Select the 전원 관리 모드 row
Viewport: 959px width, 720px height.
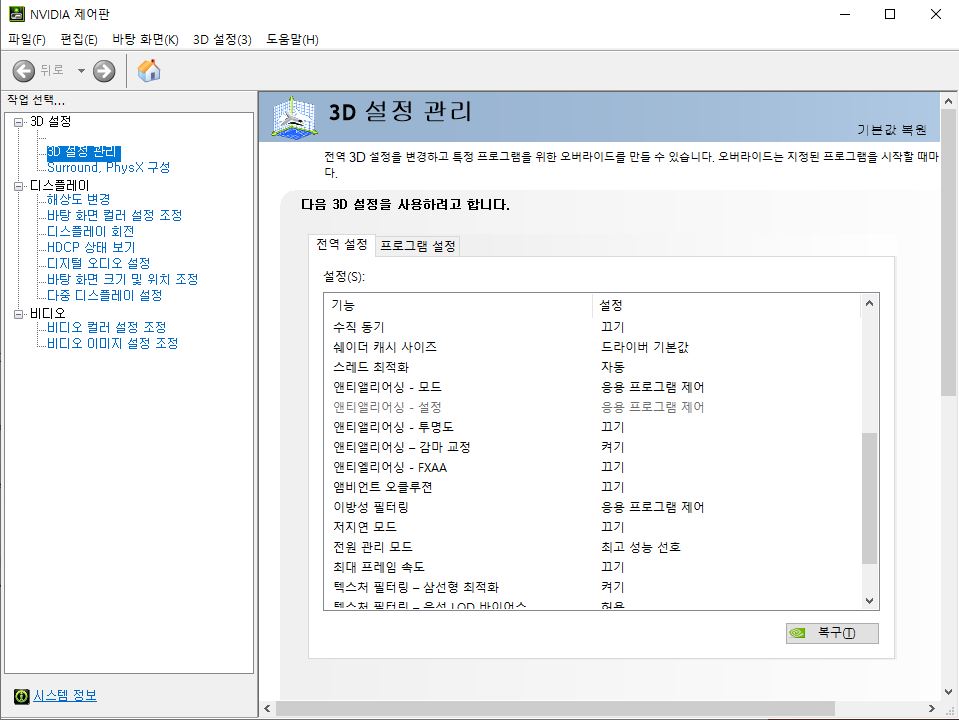click(x=592, y=547)
